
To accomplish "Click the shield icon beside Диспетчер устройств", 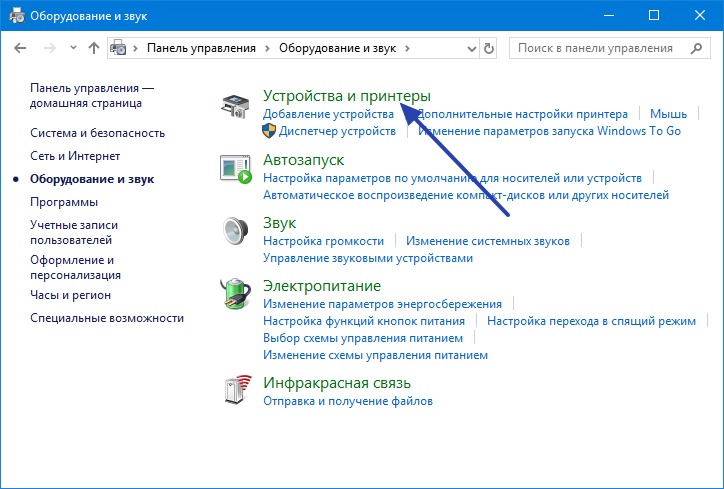I will pos(269,131).
